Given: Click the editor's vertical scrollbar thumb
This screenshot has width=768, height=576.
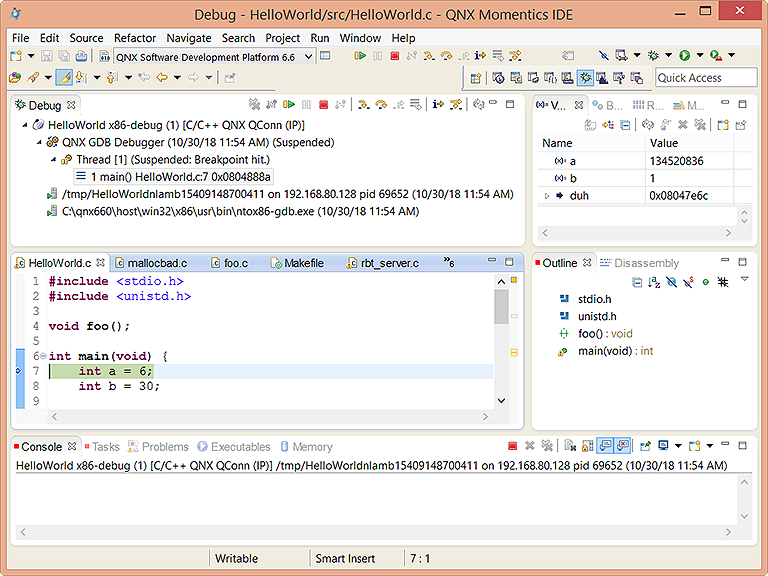Looking at the screenshot, I should (x=501, y=306).
